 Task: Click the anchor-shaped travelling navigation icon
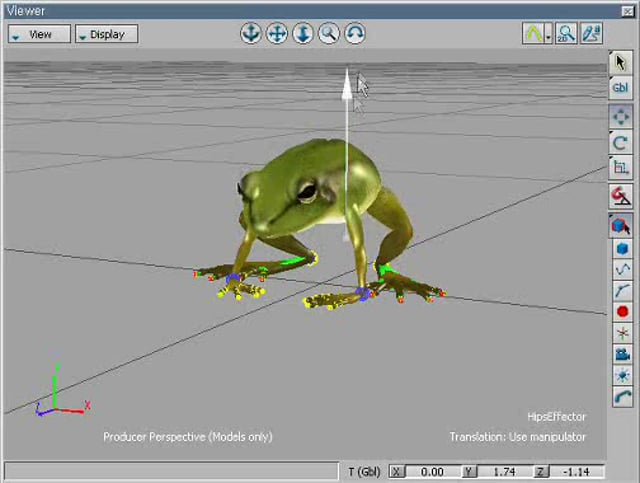[251, 33]
